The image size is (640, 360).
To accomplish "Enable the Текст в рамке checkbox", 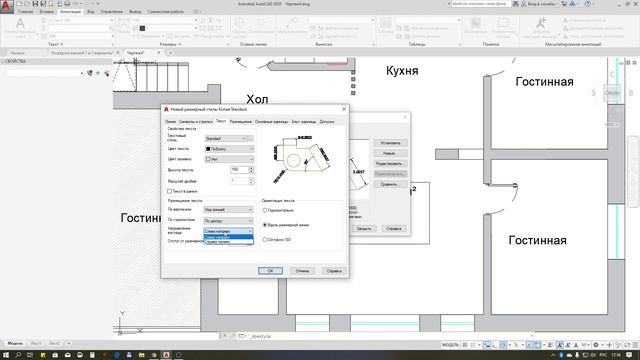I will (169, 191).
